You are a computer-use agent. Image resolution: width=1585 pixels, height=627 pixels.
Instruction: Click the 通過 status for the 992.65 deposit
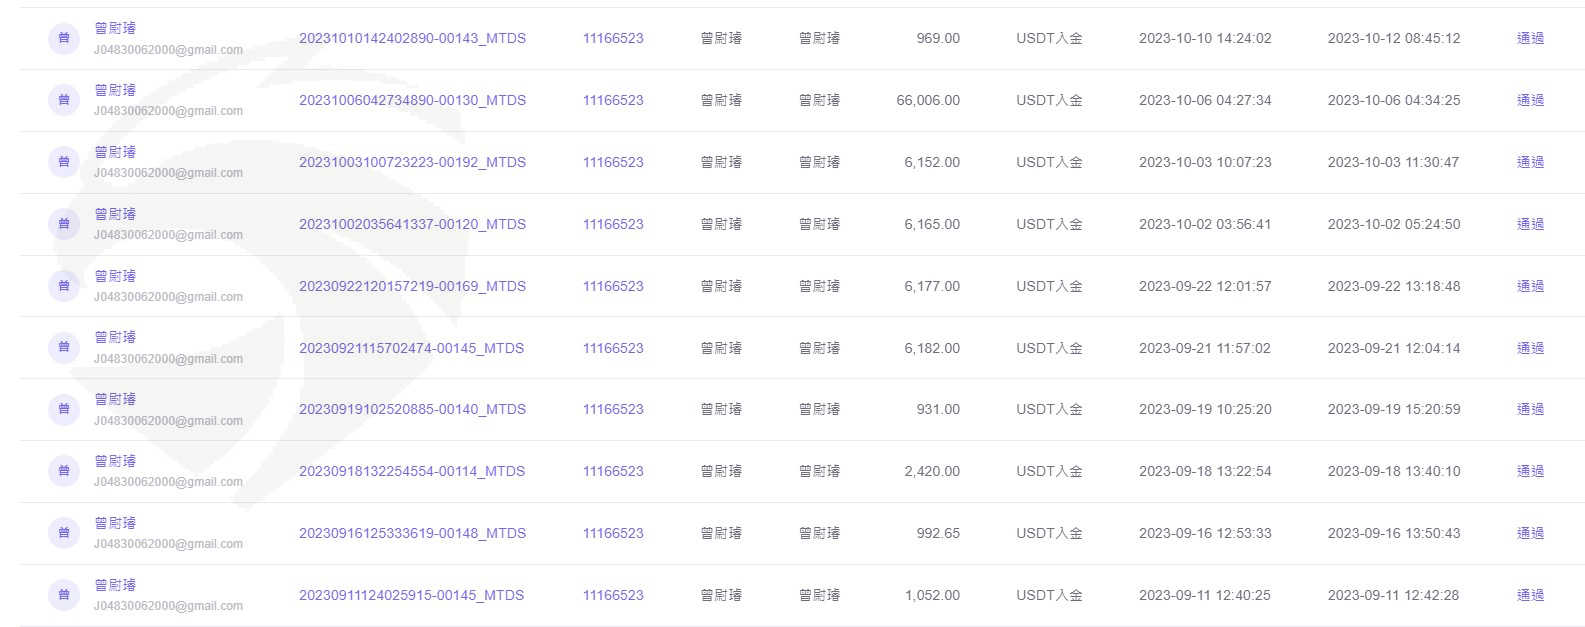pyautogui.click(x=1530, y=533)
